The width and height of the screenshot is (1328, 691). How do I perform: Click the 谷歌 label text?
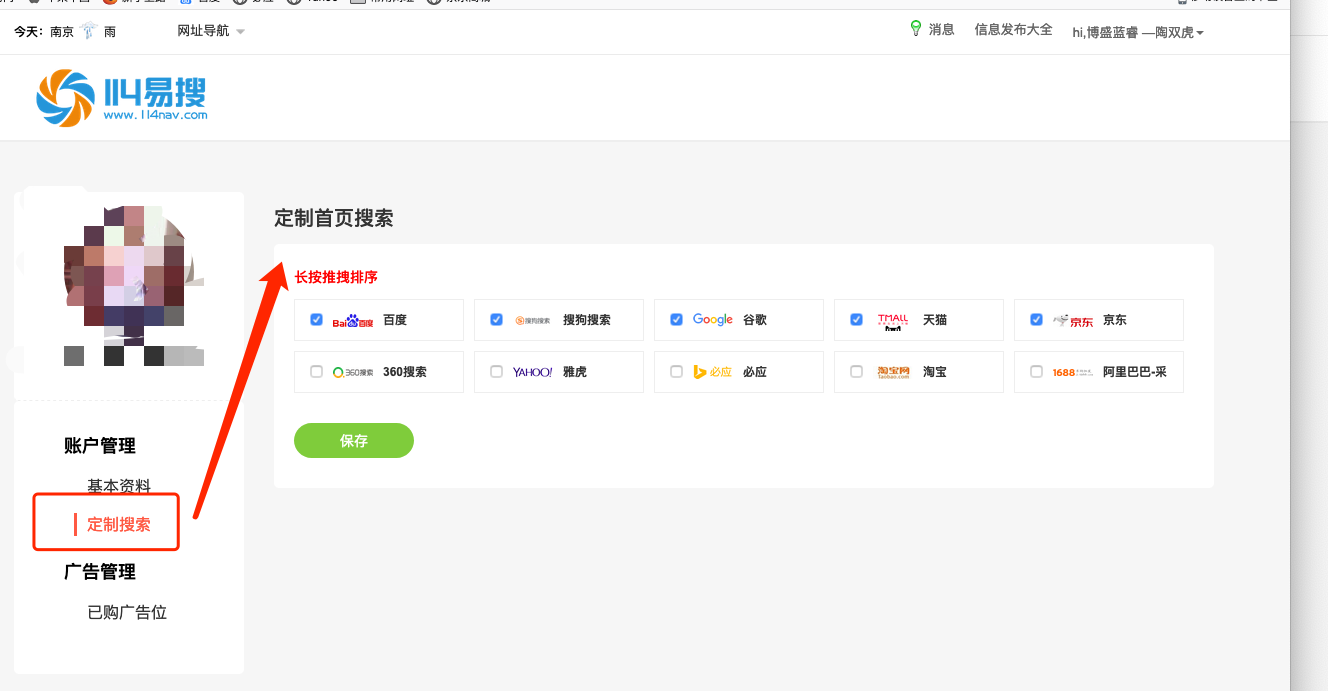[755, 320]
